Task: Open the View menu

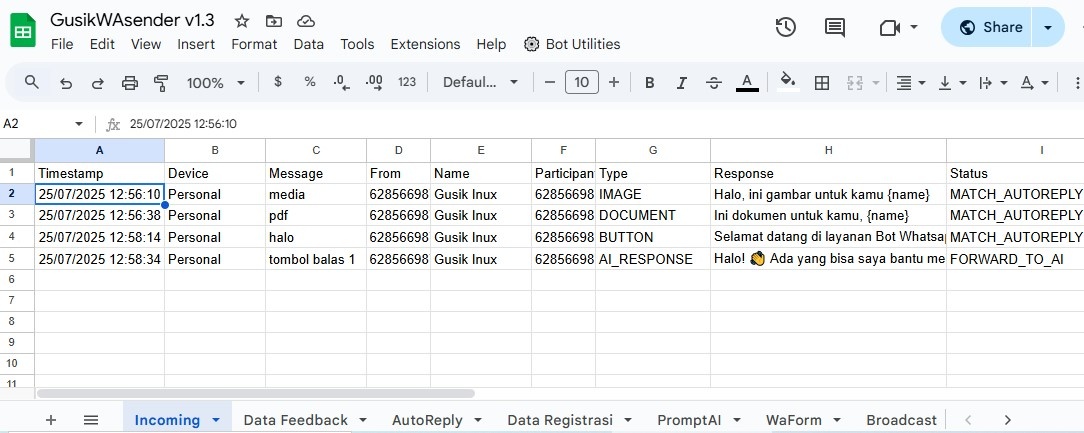Action: point(146,44)
